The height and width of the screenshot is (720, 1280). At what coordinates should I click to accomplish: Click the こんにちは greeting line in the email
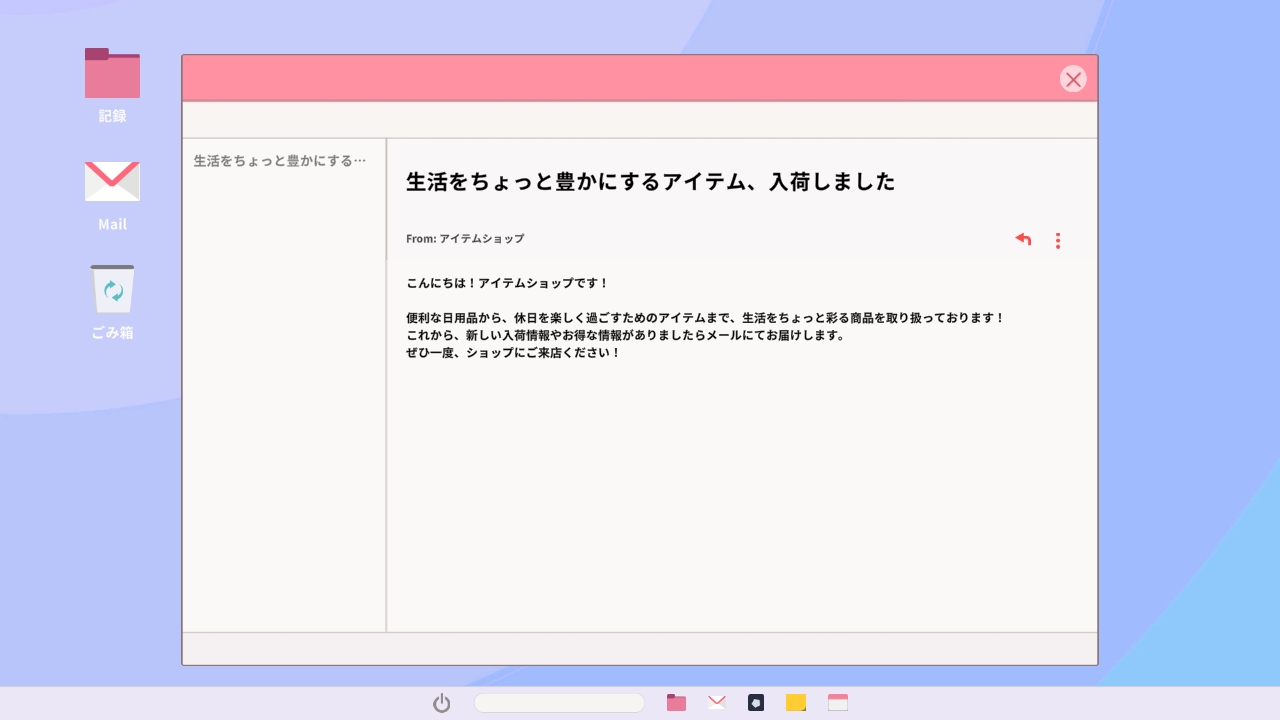(x=507, y=283)
